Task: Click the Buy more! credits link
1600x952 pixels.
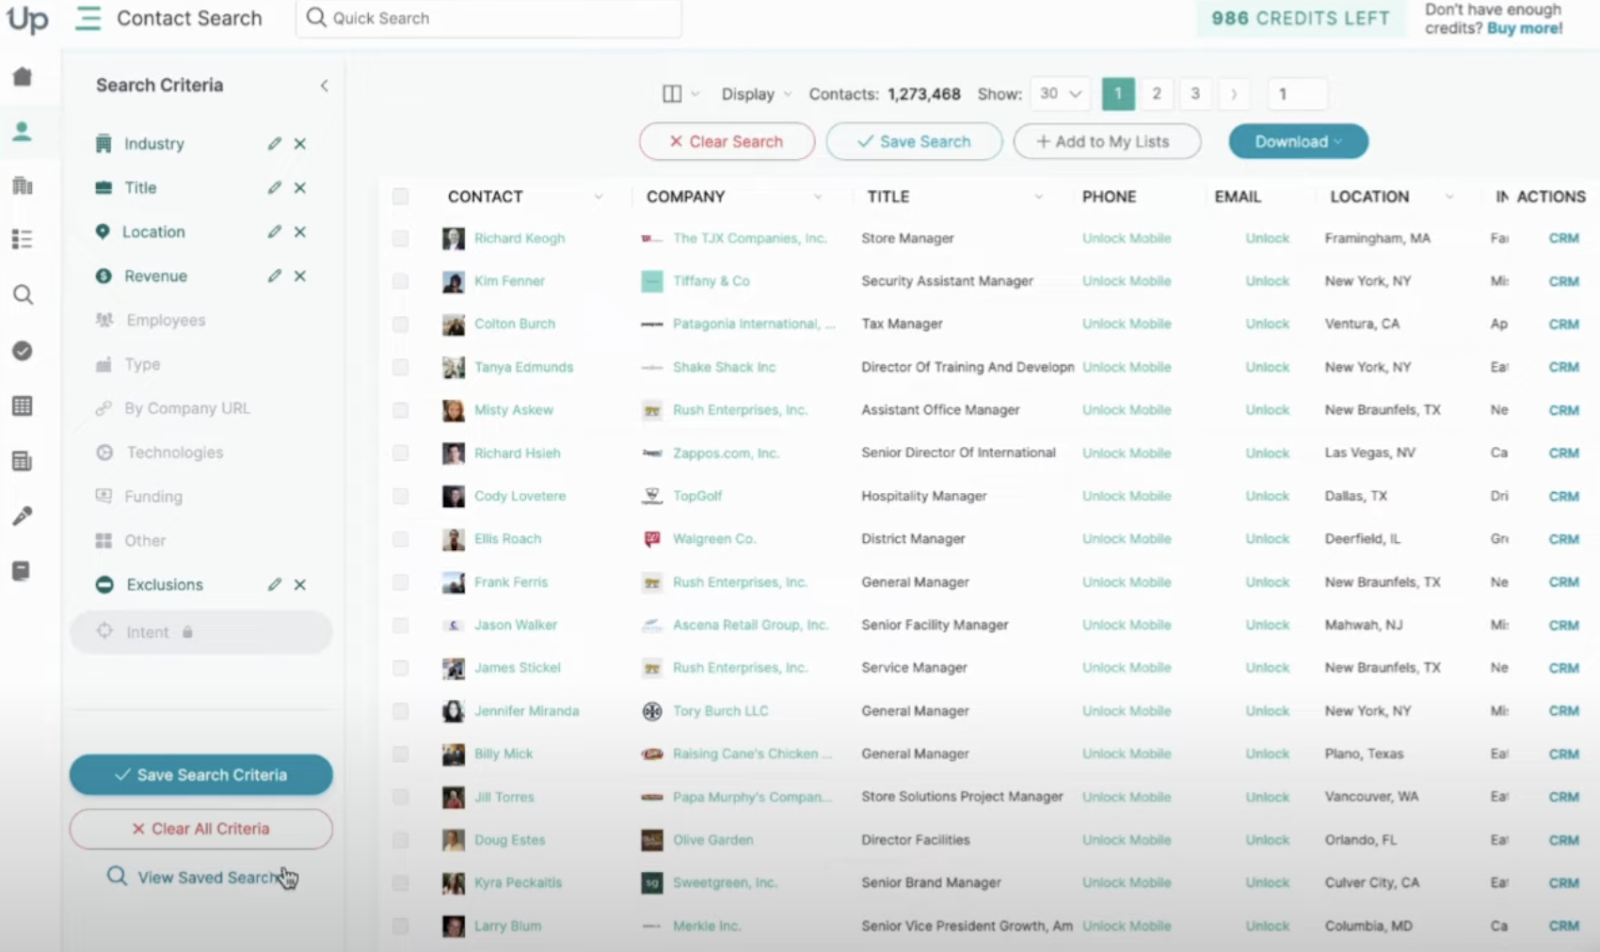Action: tap(1525, 28)
